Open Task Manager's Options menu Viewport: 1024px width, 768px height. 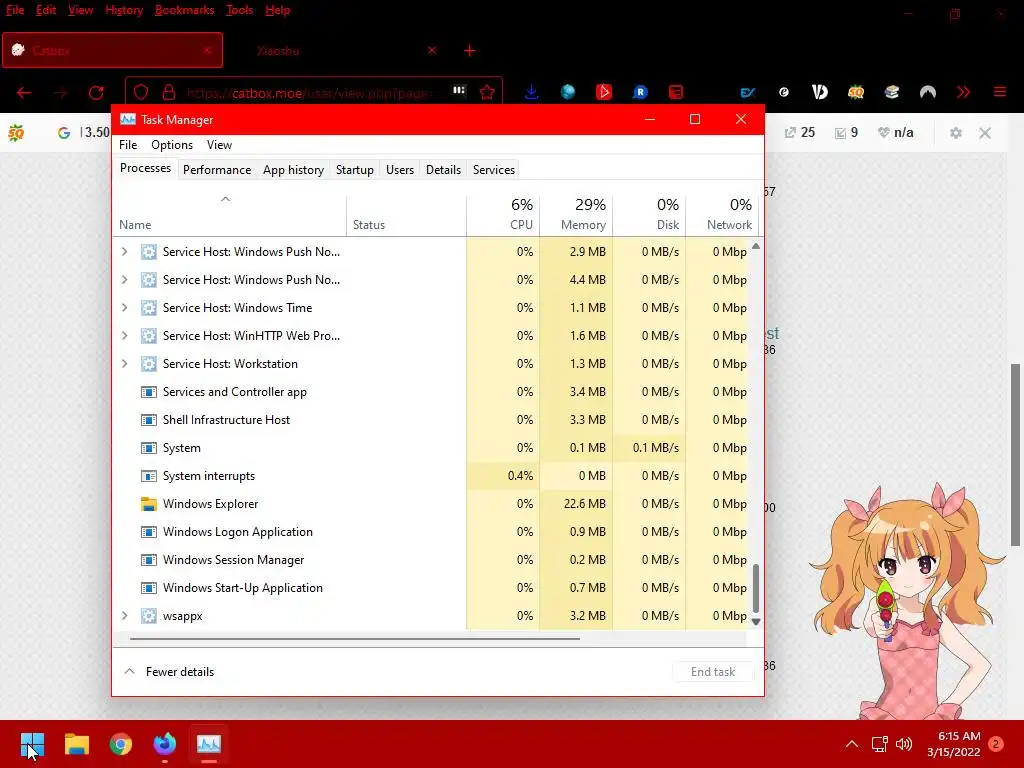point(172,145)
